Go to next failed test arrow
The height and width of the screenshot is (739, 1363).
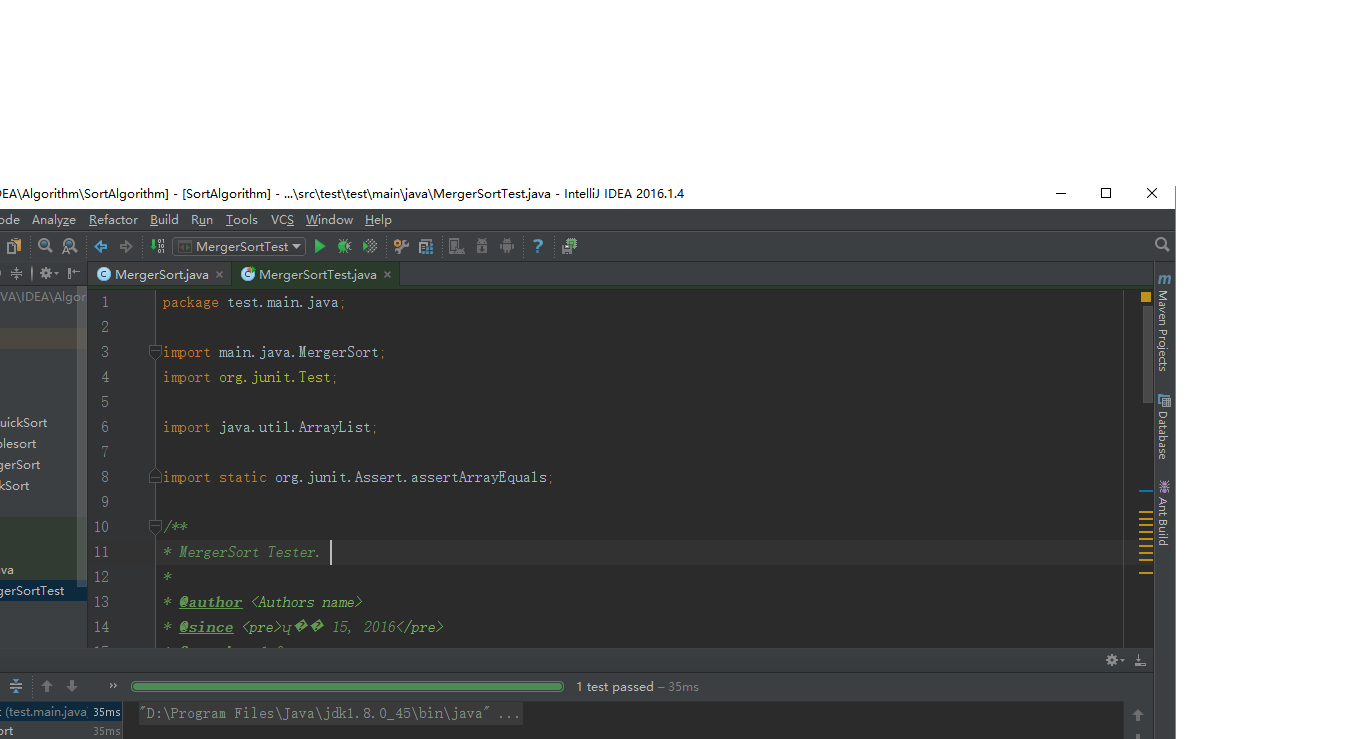pyautogui.click(x=72, y=686)
